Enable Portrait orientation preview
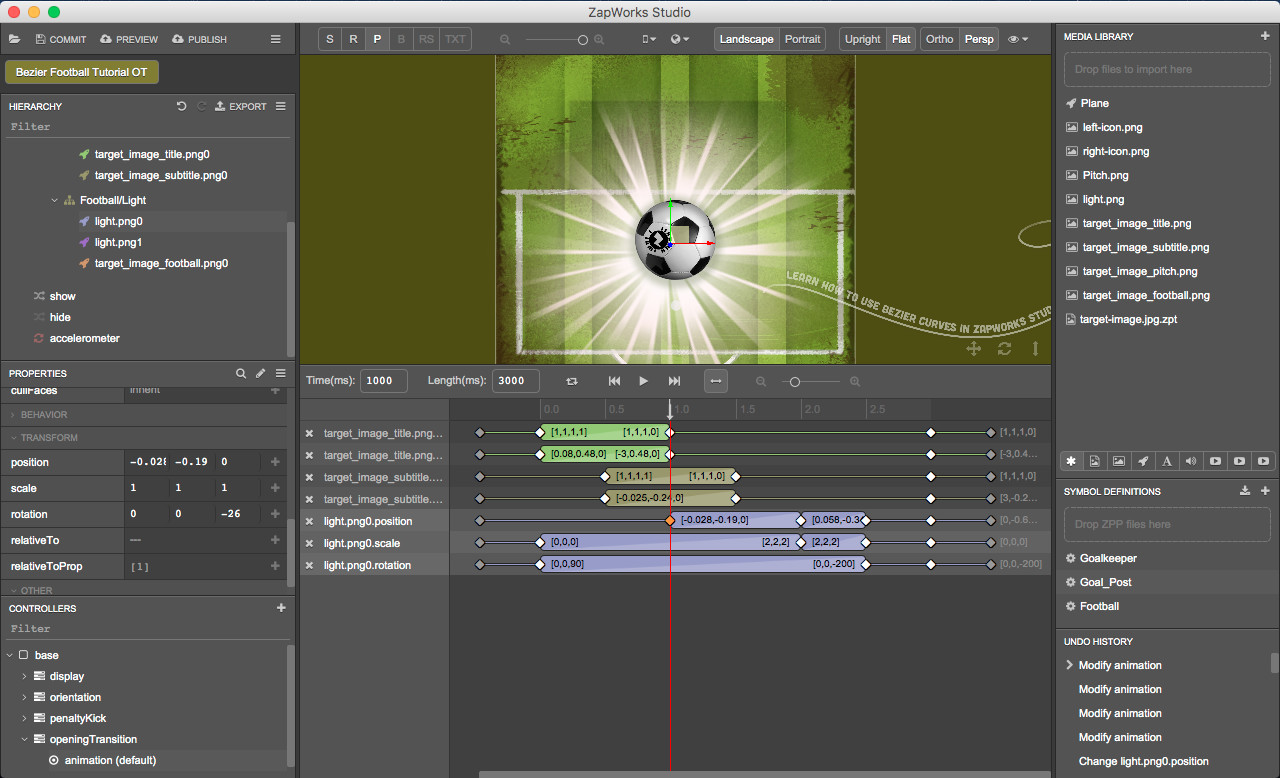The image size is (1280, 778). click(x=802, y=38)
